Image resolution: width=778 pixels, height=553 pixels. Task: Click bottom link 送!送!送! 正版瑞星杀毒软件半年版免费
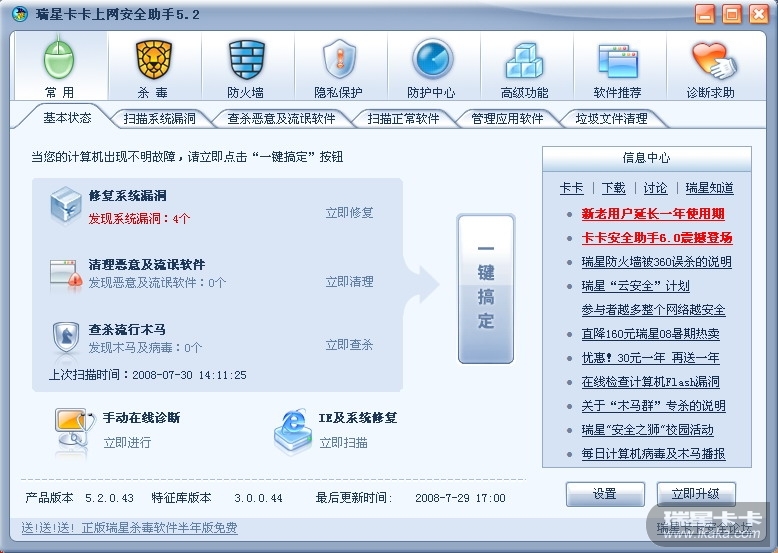point(130,528)
